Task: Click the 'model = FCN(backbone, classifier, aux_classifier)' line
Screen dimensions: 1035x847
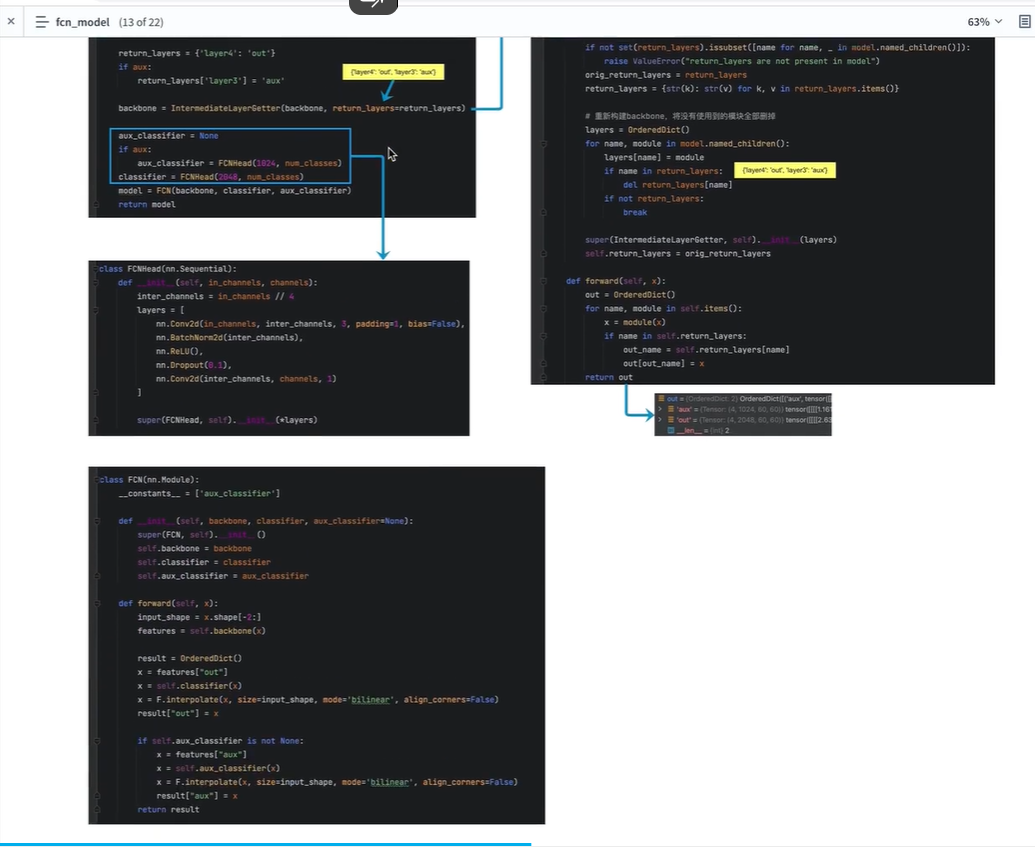Action: tap(235, 191)
